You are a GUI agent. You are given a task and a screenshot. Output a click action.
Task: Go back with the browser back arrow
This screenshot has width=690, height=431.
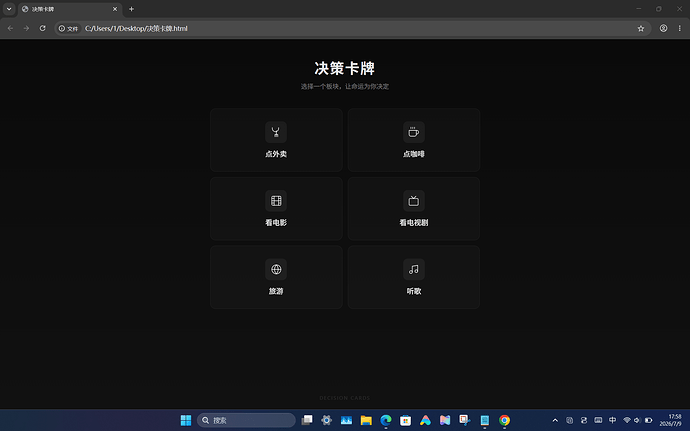point(10,28)
